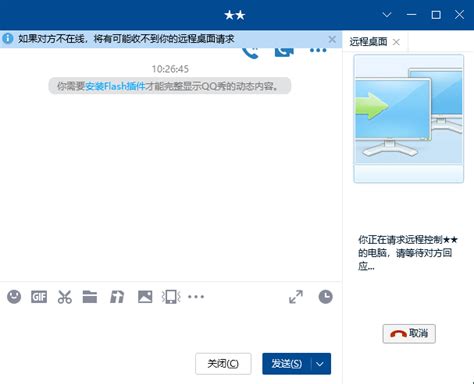Viewport: 474px width, 384px height.
Task: Expand the send options dropdown arrow
Action: point(320,364)
